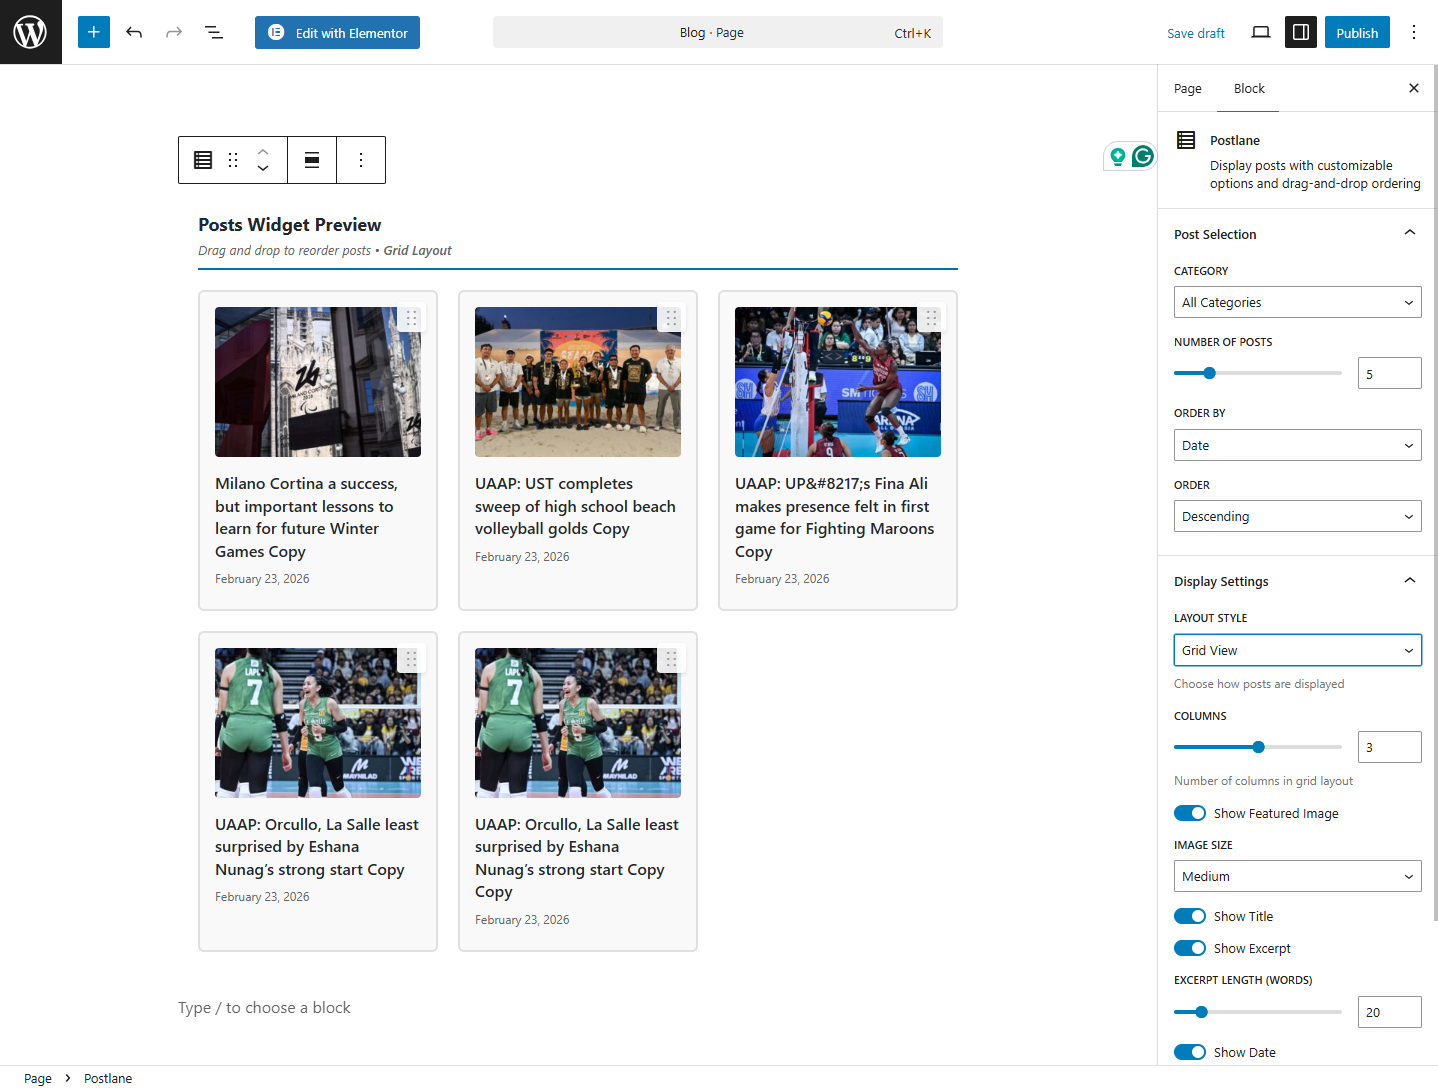This screenshot has width=1438, height=1088.
Task: Open the block inserter with the plus icon
Action: [93, 32]
